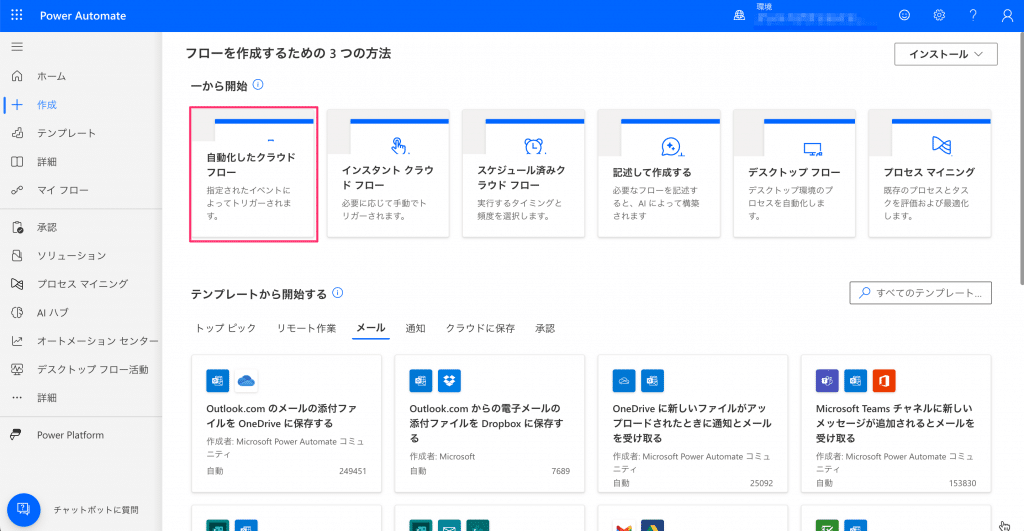Open Microsoft Teams channel message template
1024x531 pixels.
pyautogui.click(x=896, y=423)
